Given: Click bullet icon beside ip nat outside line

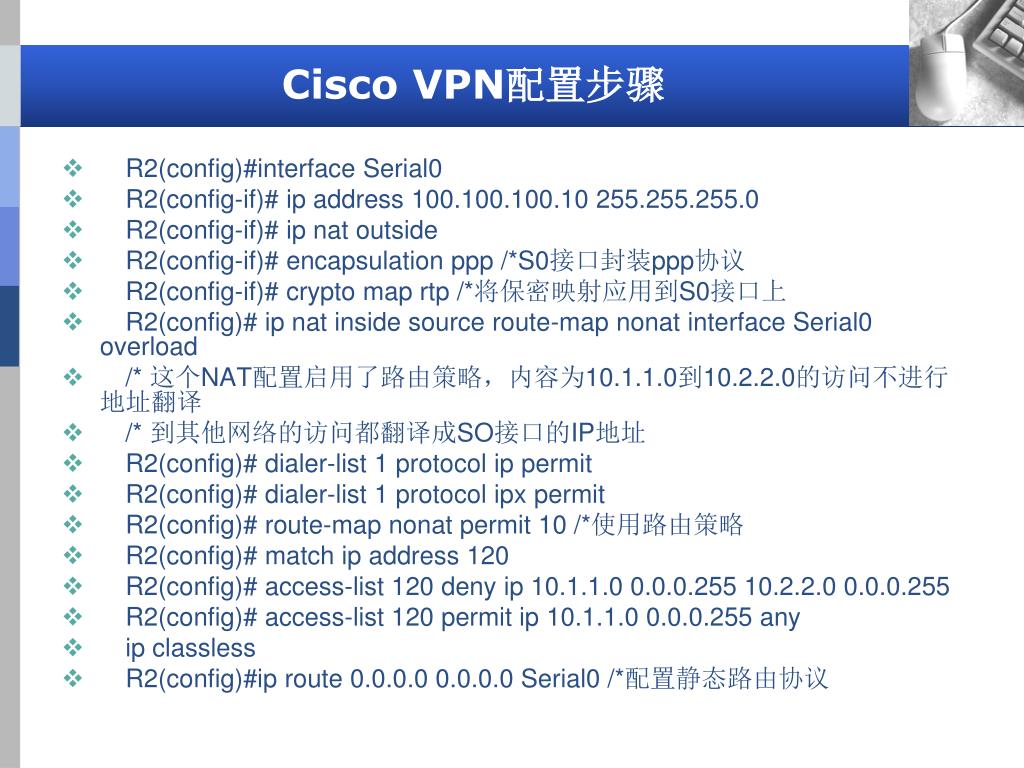Looking at the screenshot, I should (x=72, y=230).
